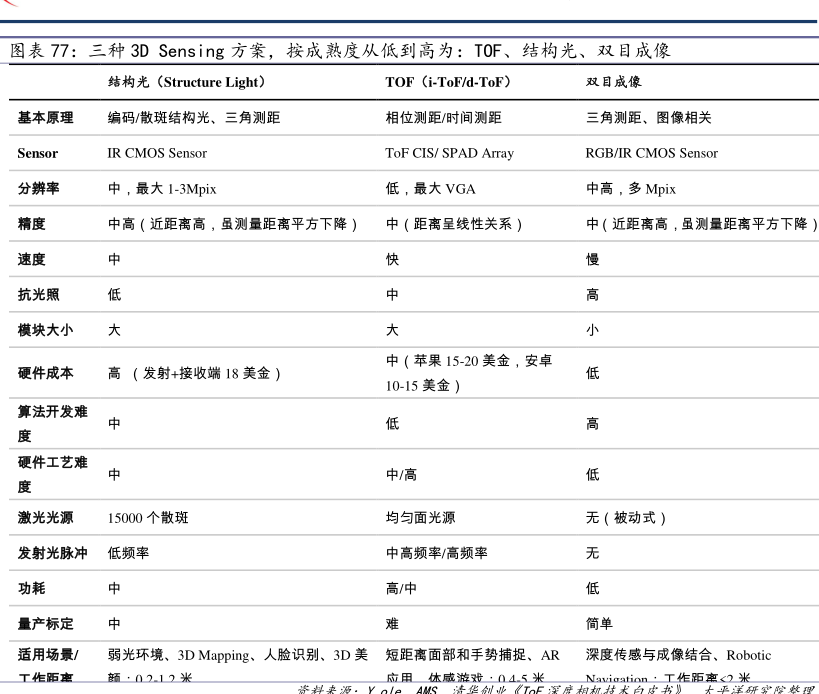Click row label '算法开发难度'

pyautogui.click(x=52, y=424)
